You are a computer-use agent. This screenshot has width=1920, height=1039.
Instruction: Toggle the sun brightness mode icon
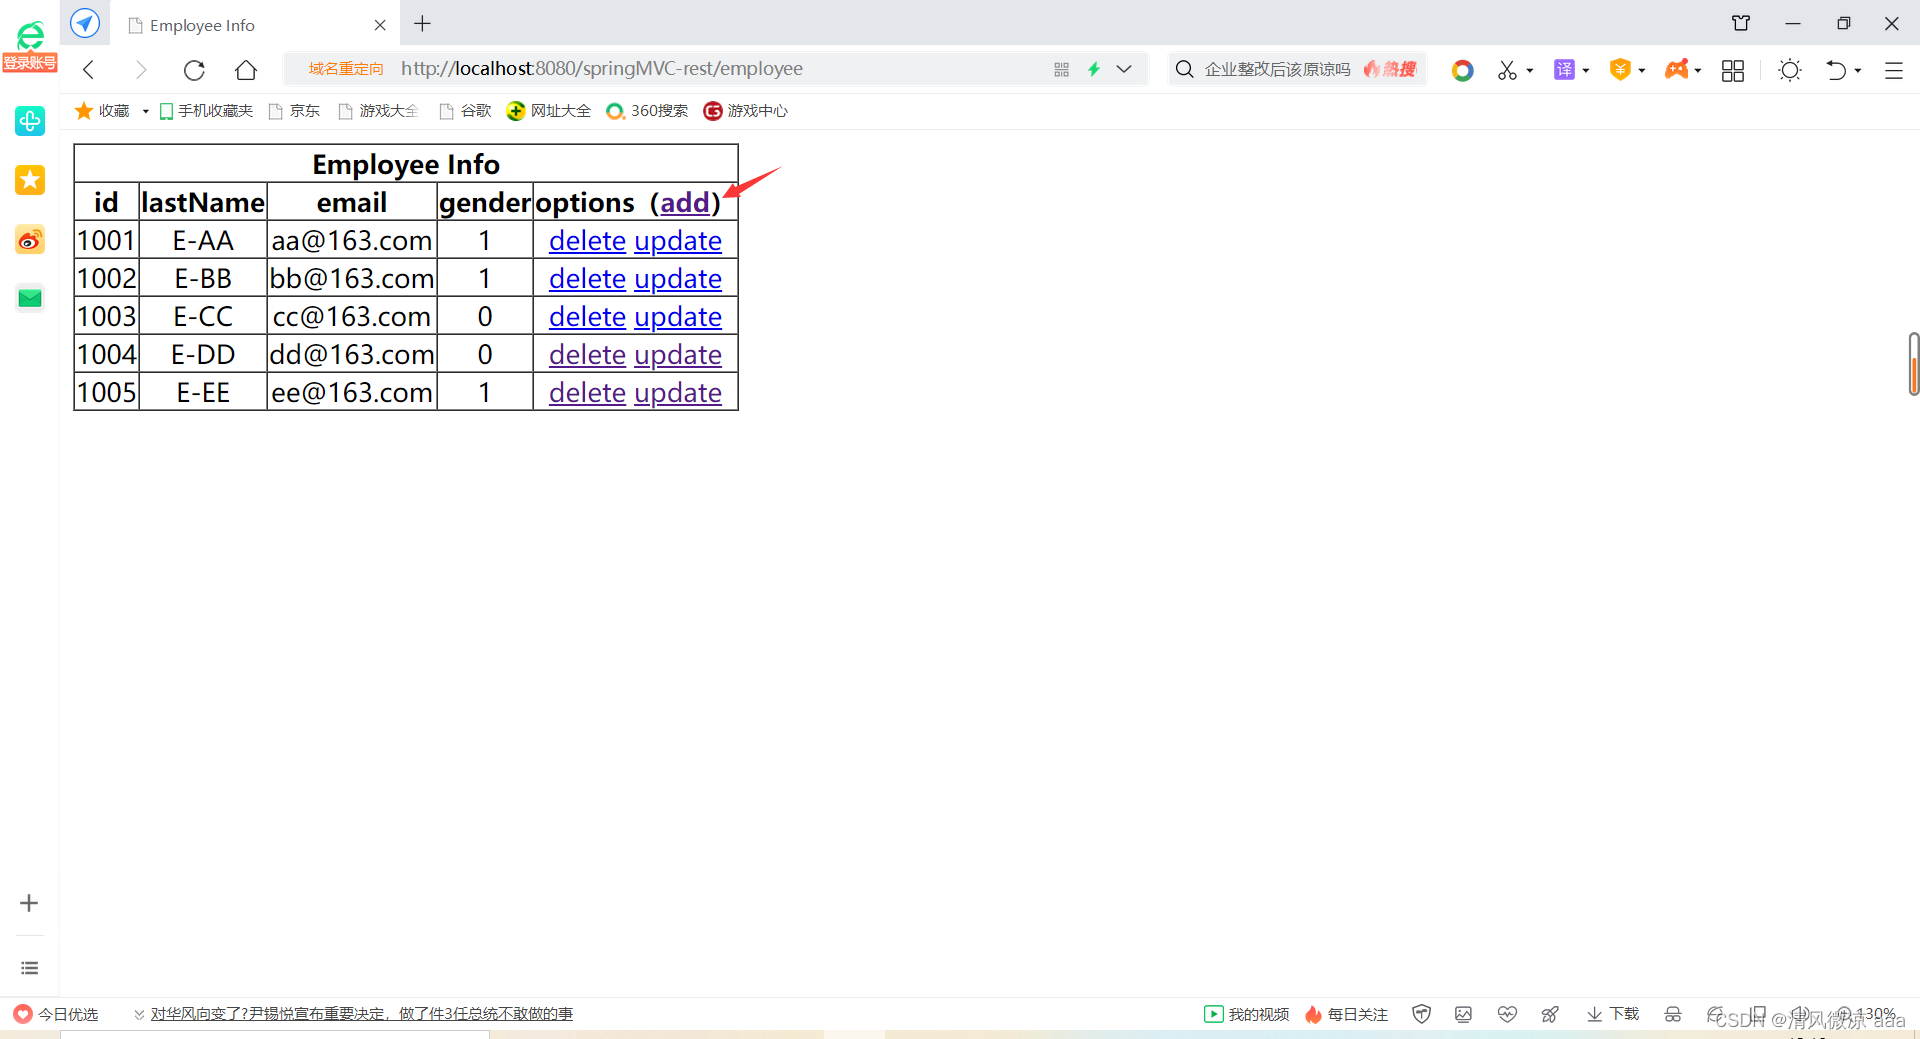(1790, 70)
